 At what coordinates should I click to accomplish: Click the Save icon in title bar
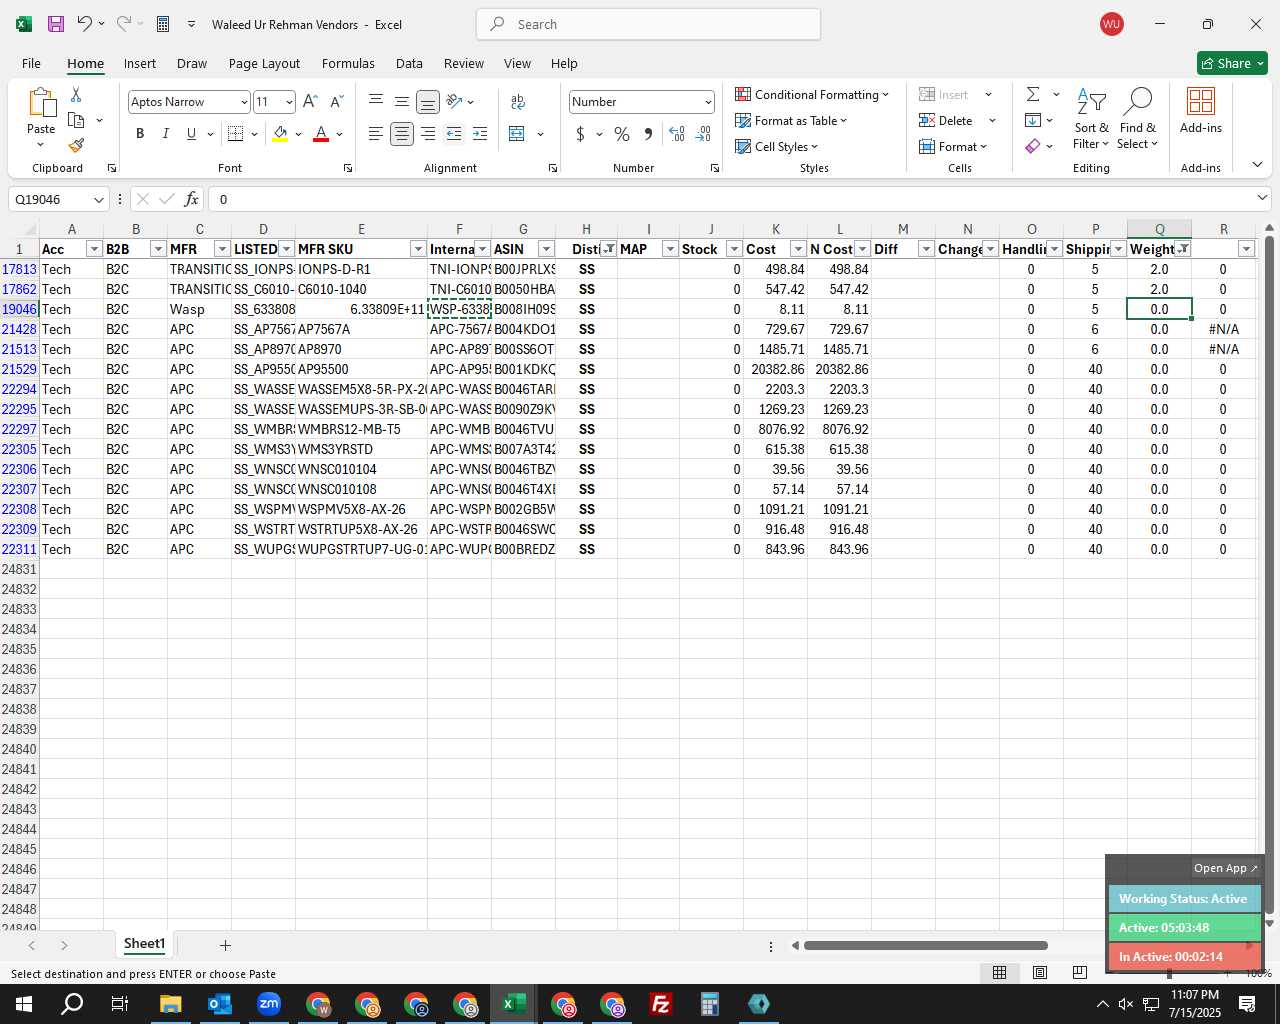[x=56, y=24]
